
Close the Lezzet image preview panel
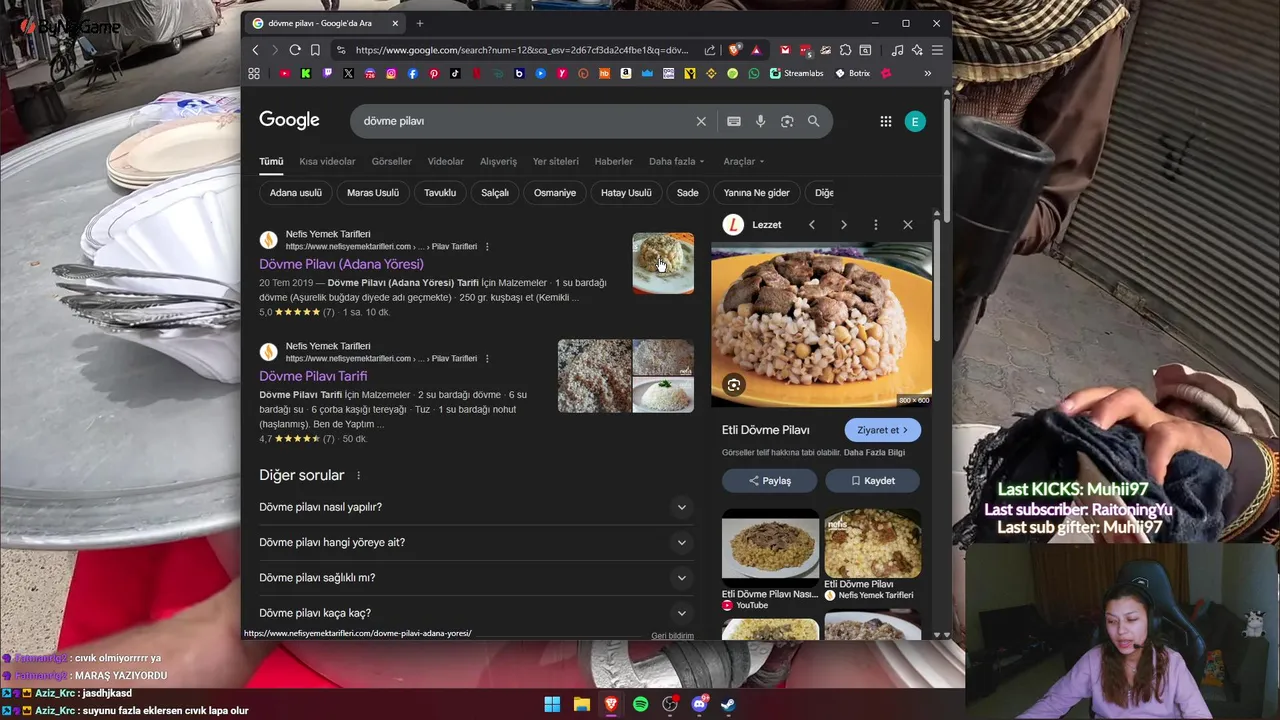pos(908,225)
